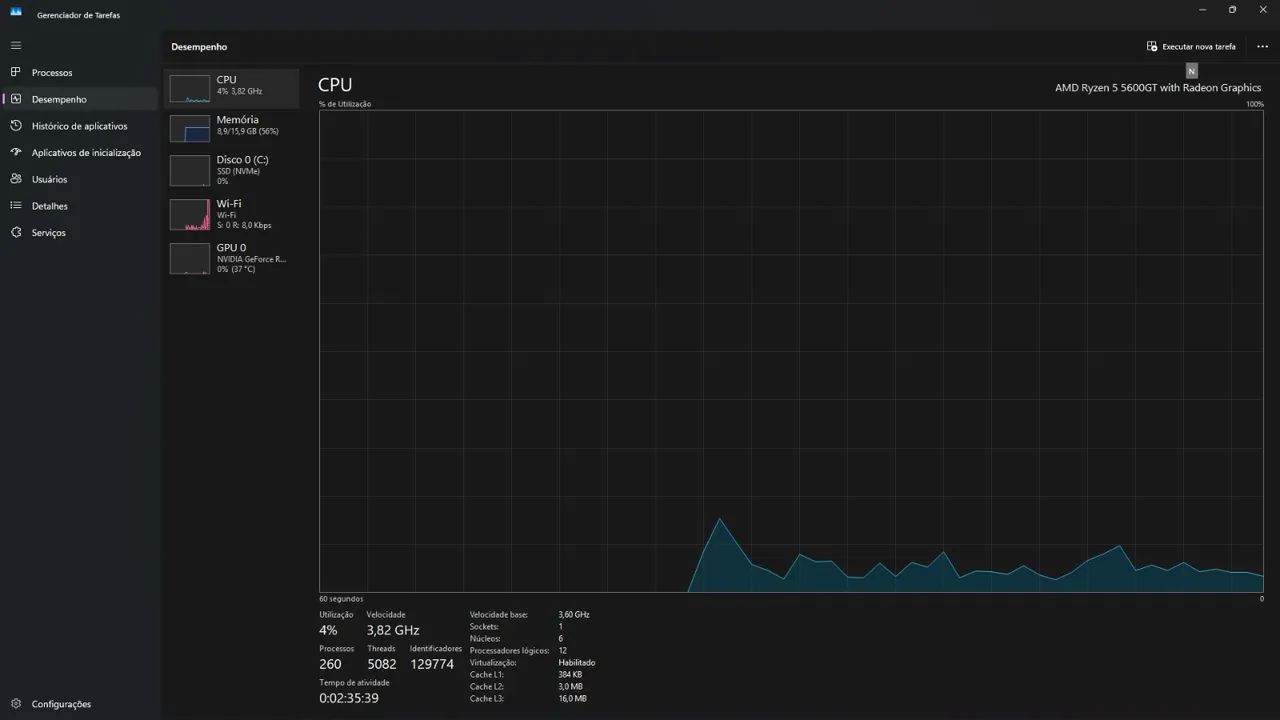
Task: Click the 3,82 GHz speed value
Action: click(393, 630)
